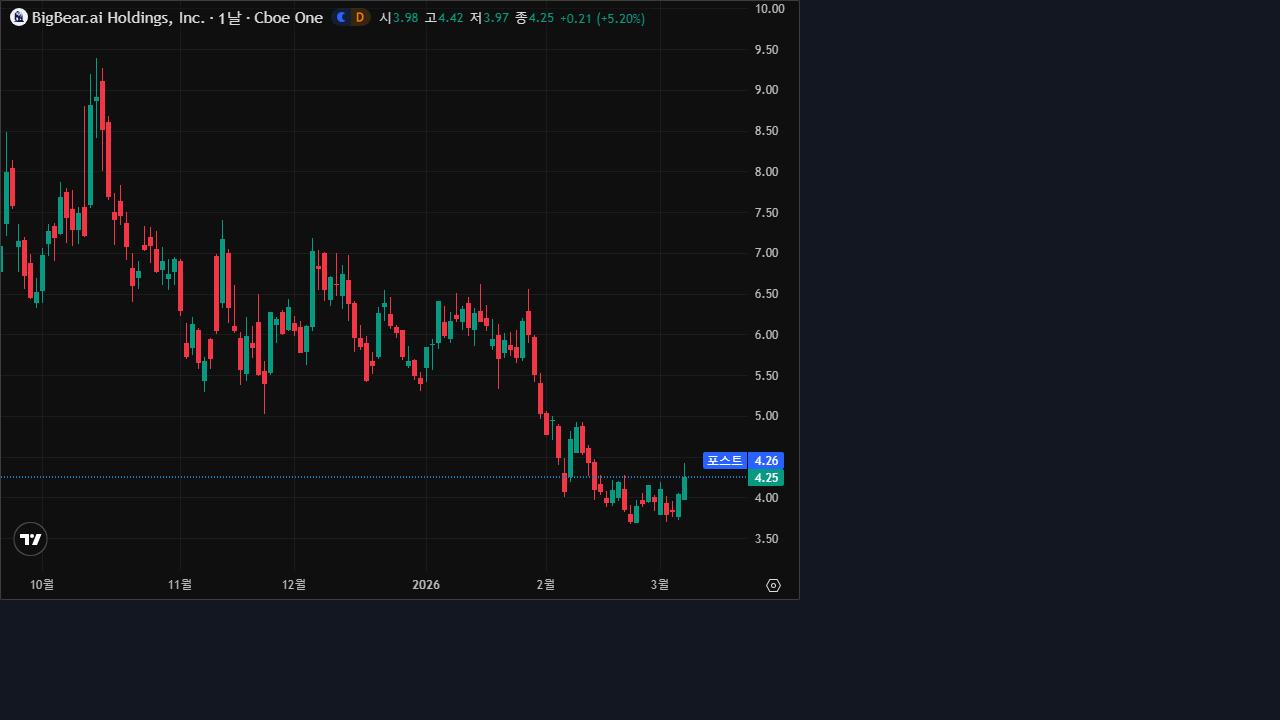Click the 10.00 price axis label

point(770,9)
